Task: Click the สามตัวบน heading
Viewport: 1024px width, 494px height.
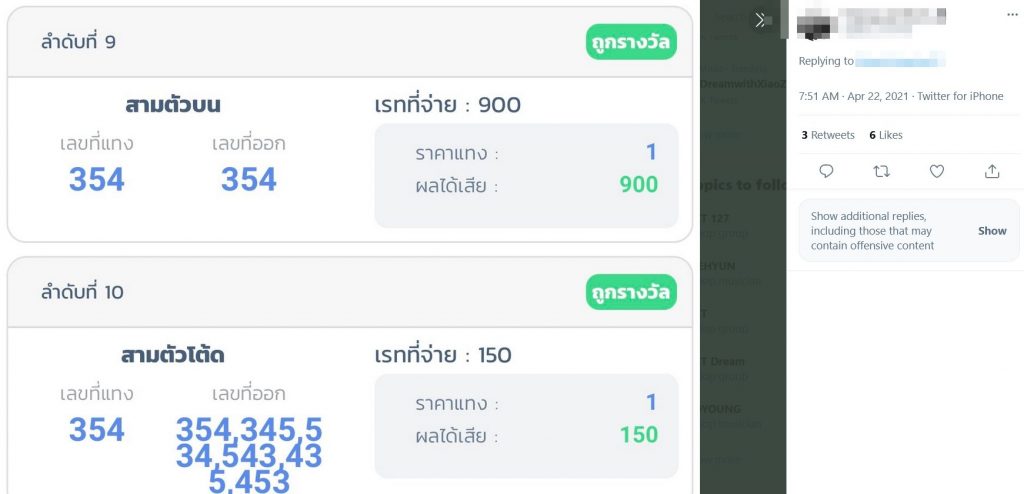Action: [172, 105]
